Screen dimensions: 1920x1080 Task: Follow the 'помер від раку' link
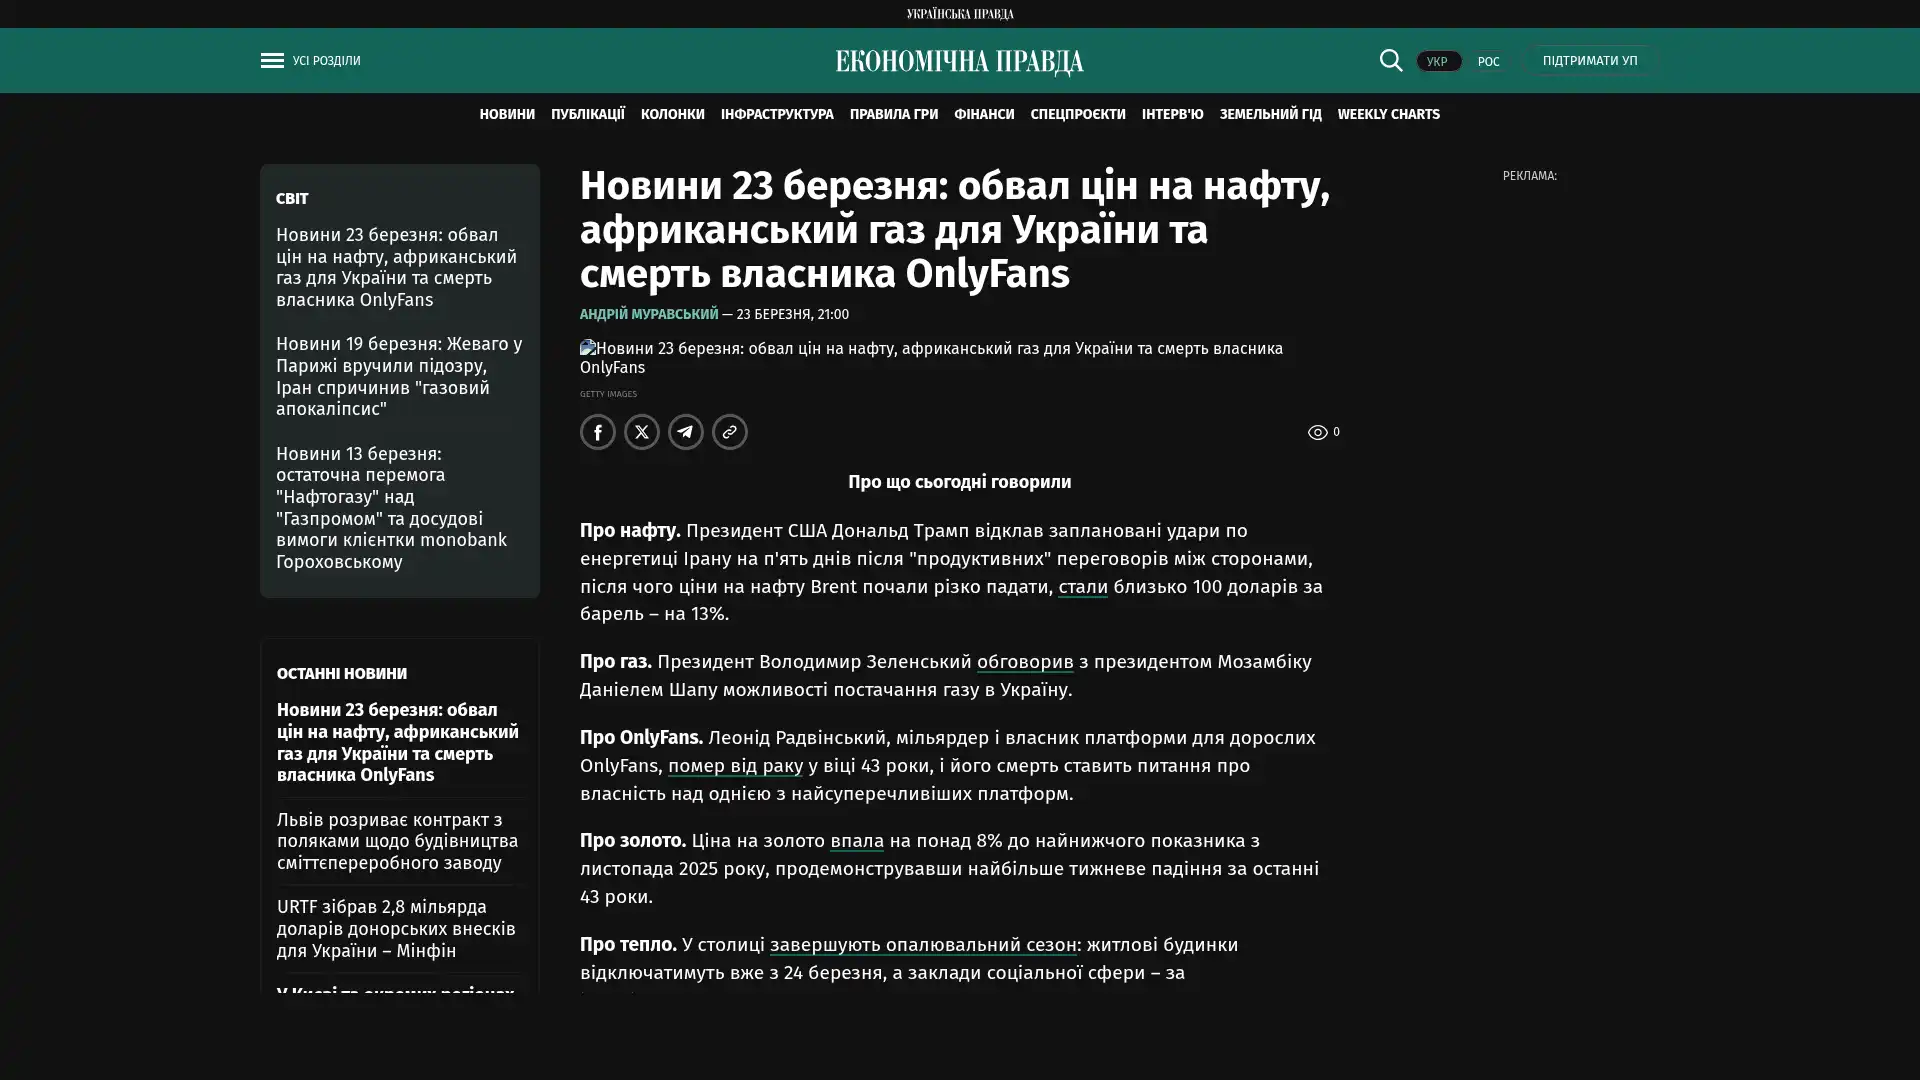[735, 765]
